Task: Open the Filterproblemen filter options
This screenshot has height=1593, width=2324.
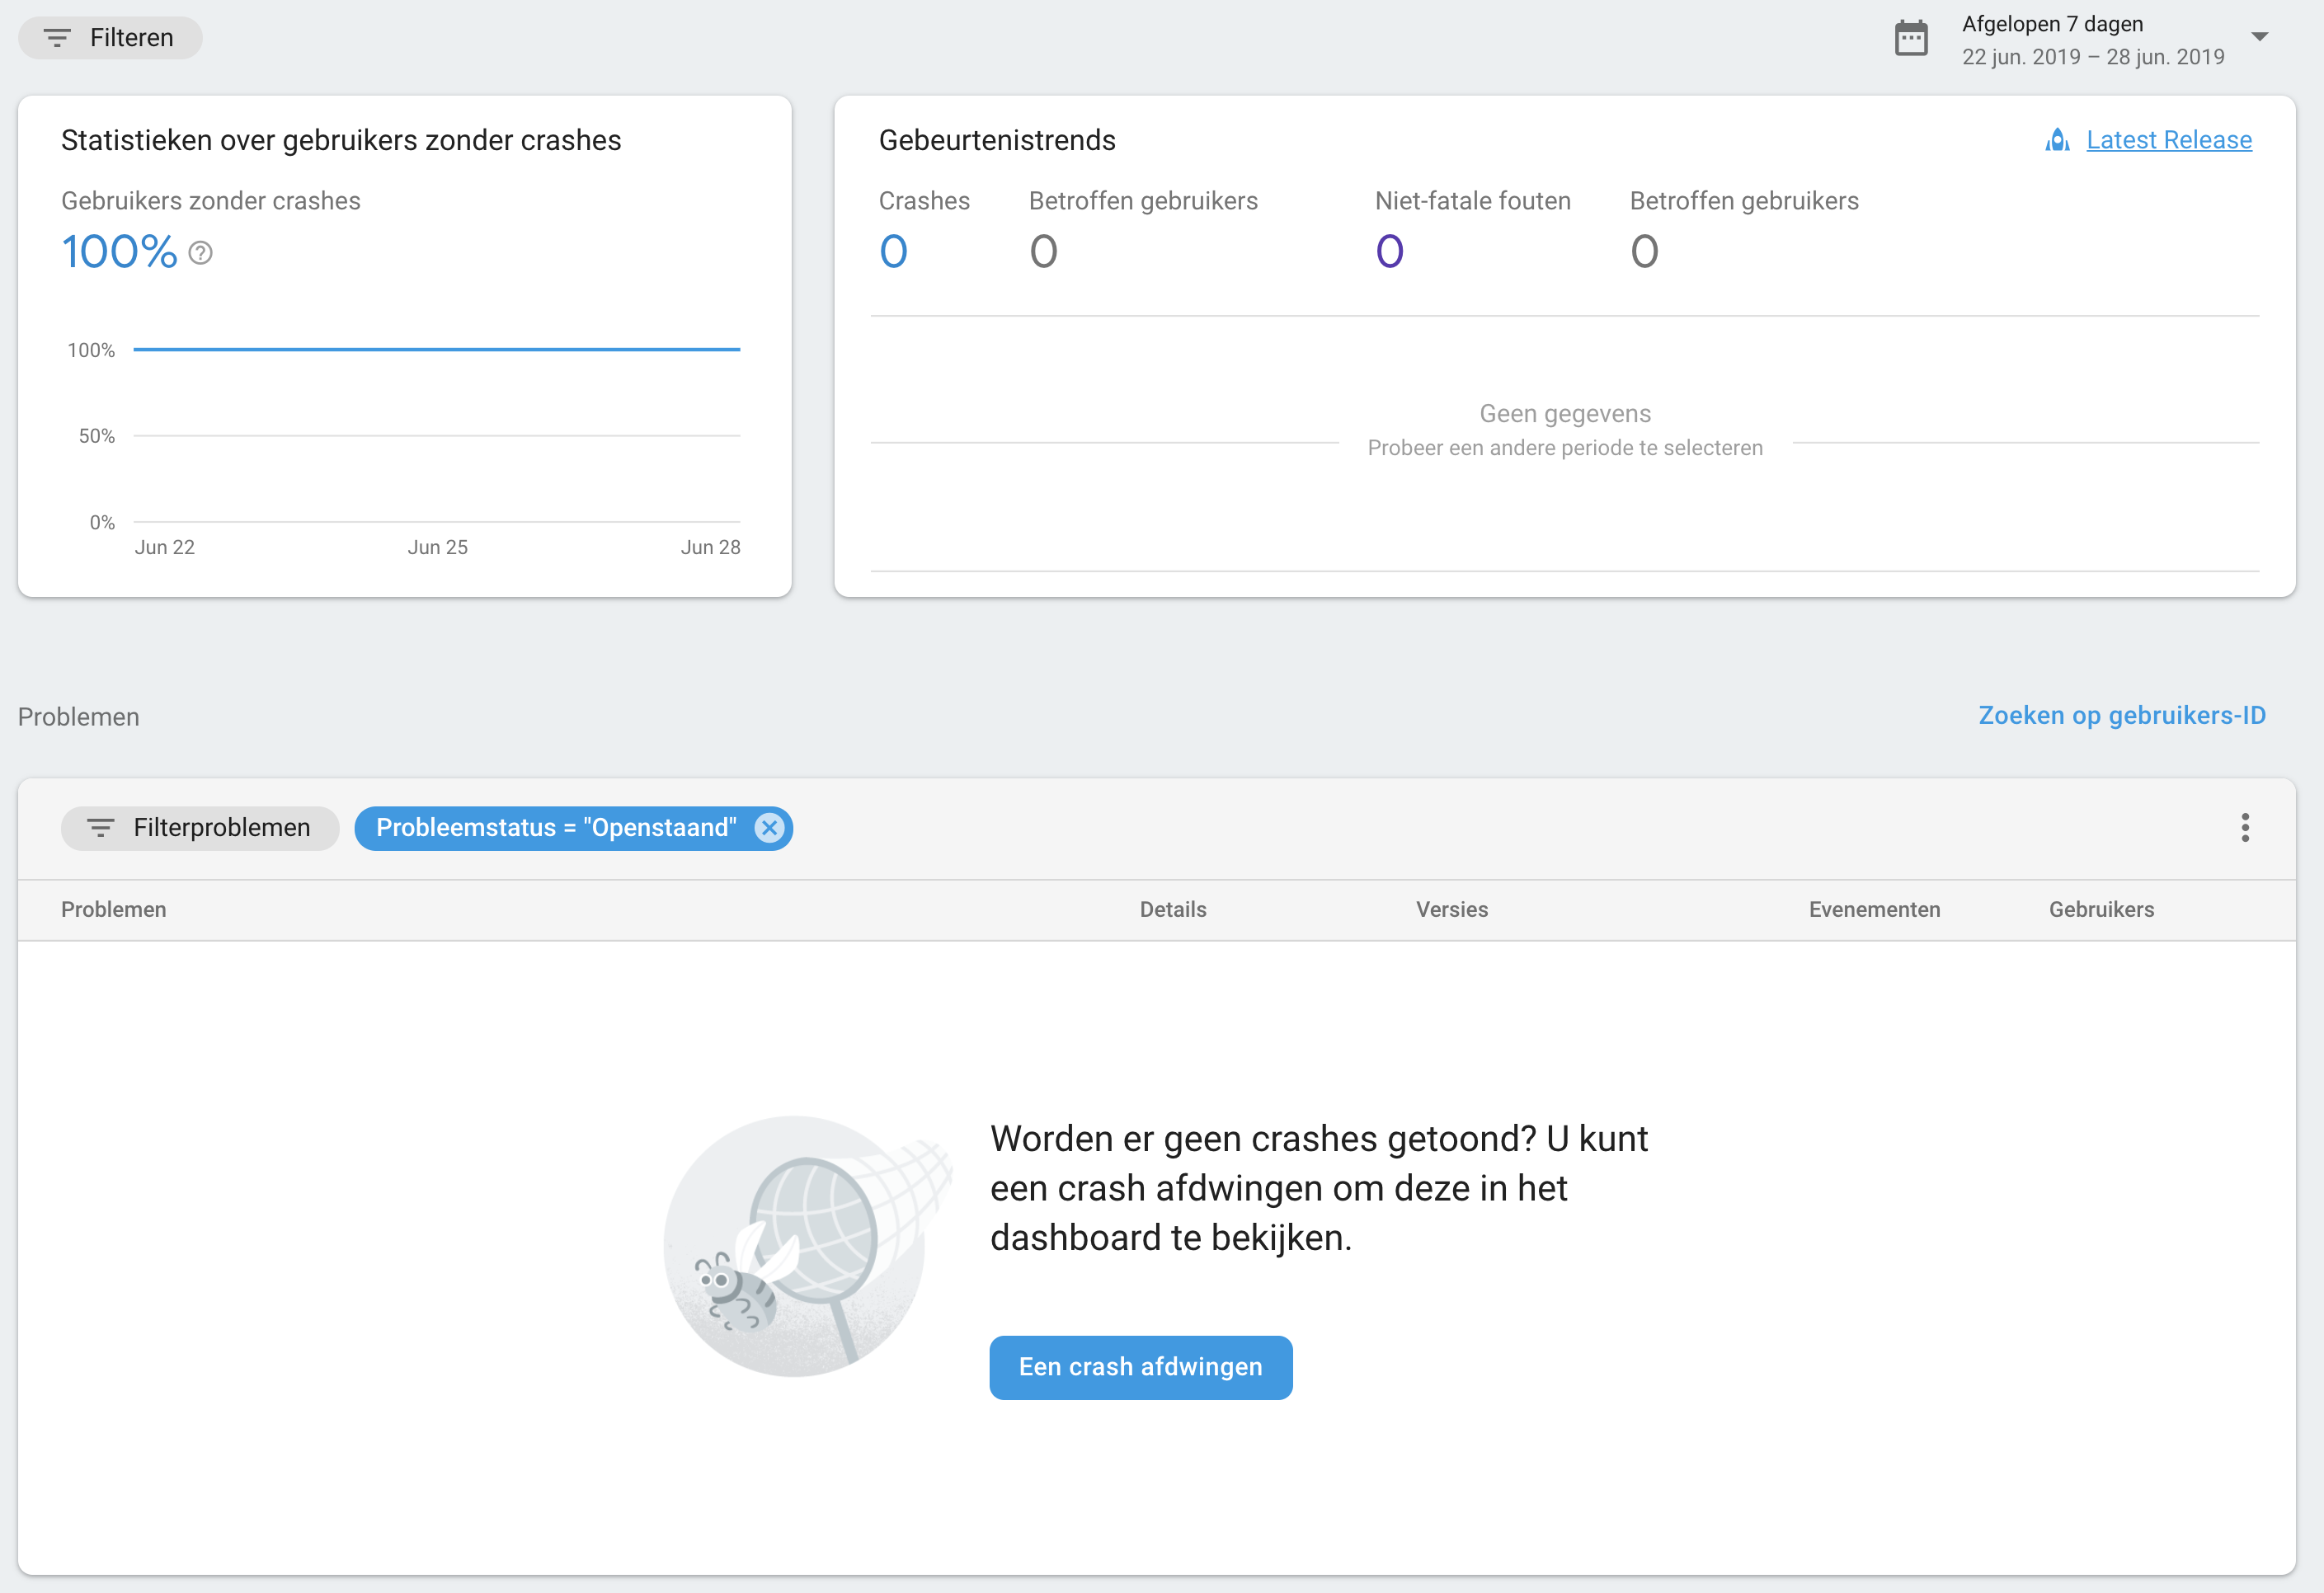Action: 220,828
